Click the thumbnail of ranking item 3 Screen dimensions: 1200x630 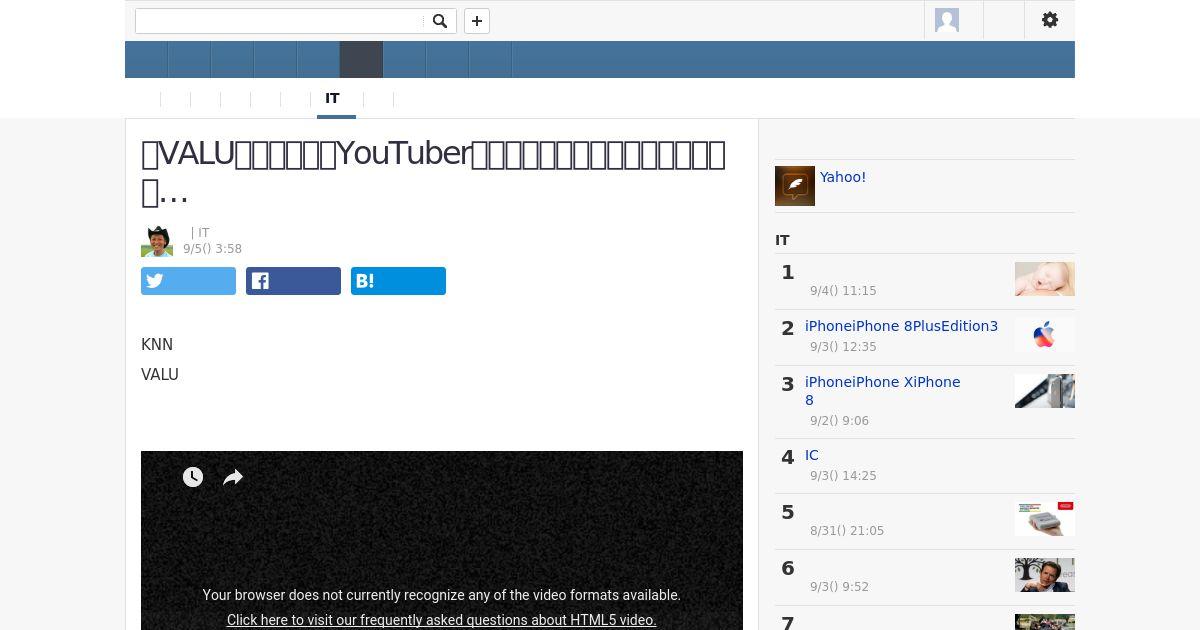click(x=1045, y=391)
